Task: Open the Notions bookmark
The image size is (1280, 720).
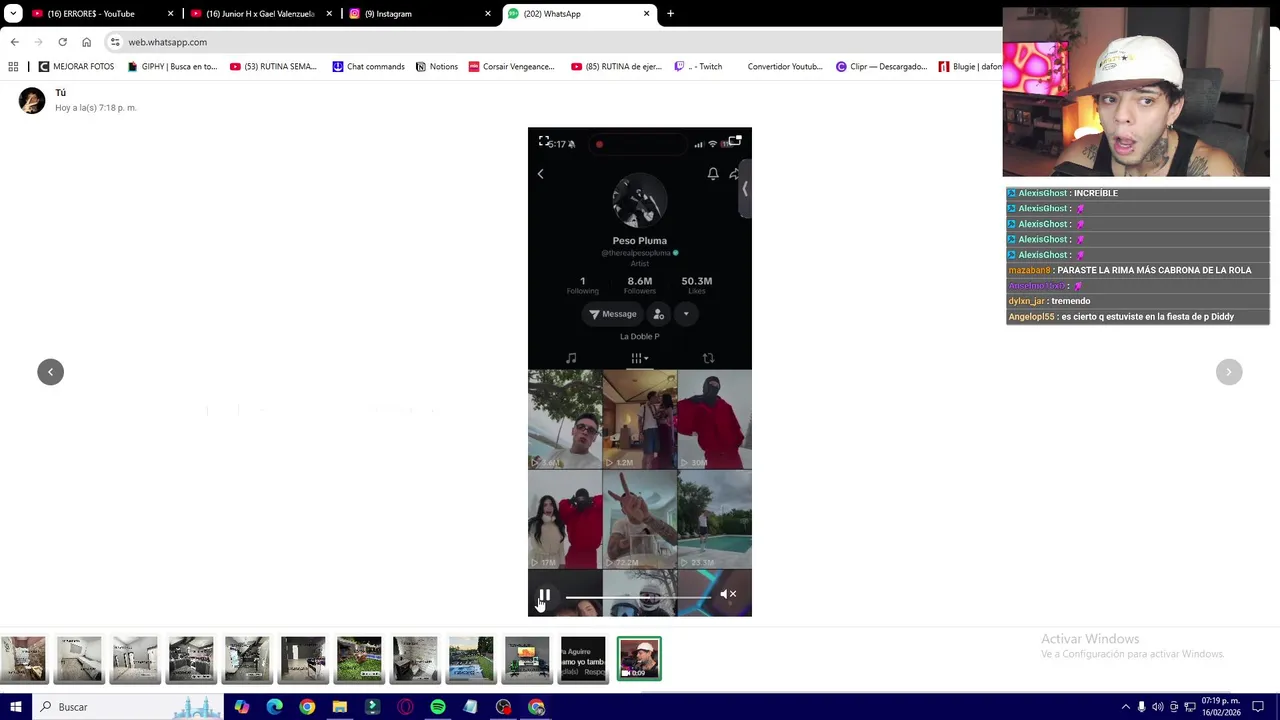Action: coord(436,67)
